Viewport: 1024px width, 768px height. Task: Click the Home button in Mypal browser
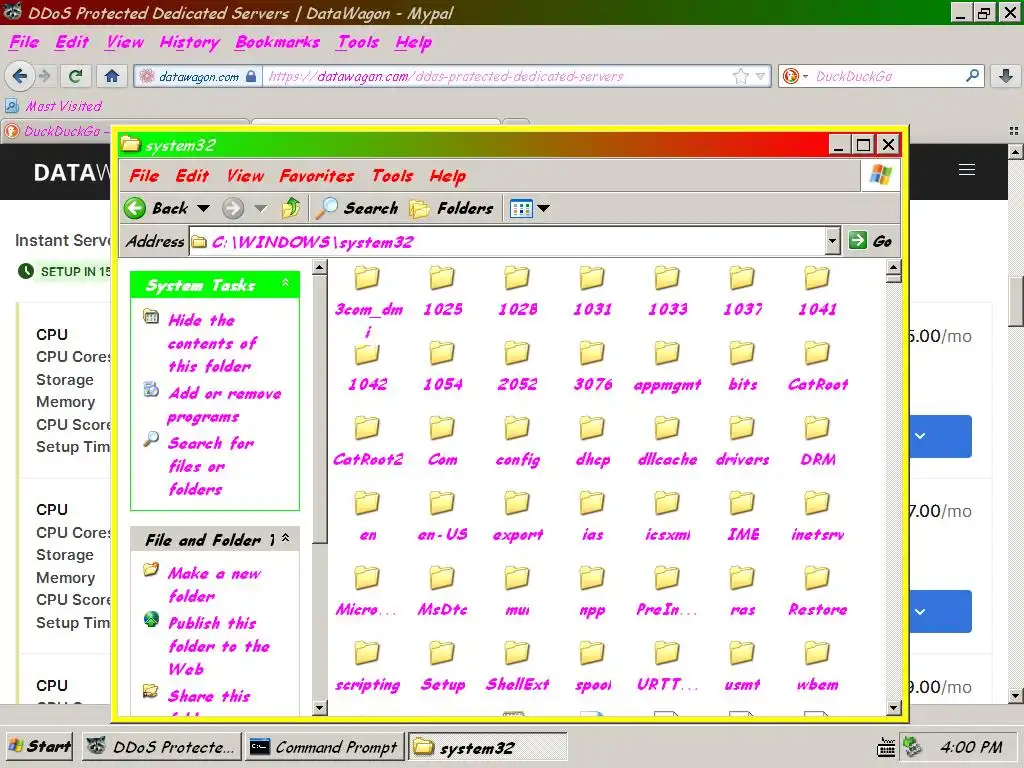click(x=112, y=76)
